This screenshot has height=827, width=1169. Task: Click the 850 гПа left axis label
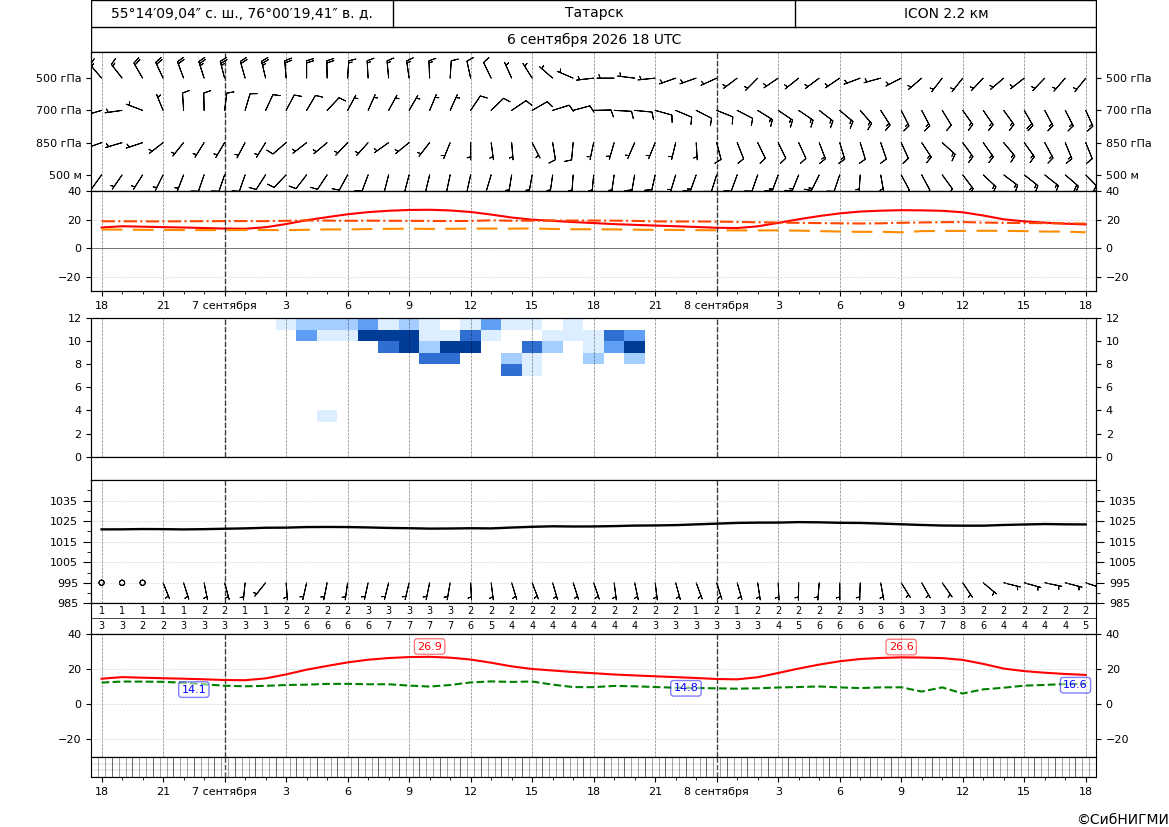58,143
